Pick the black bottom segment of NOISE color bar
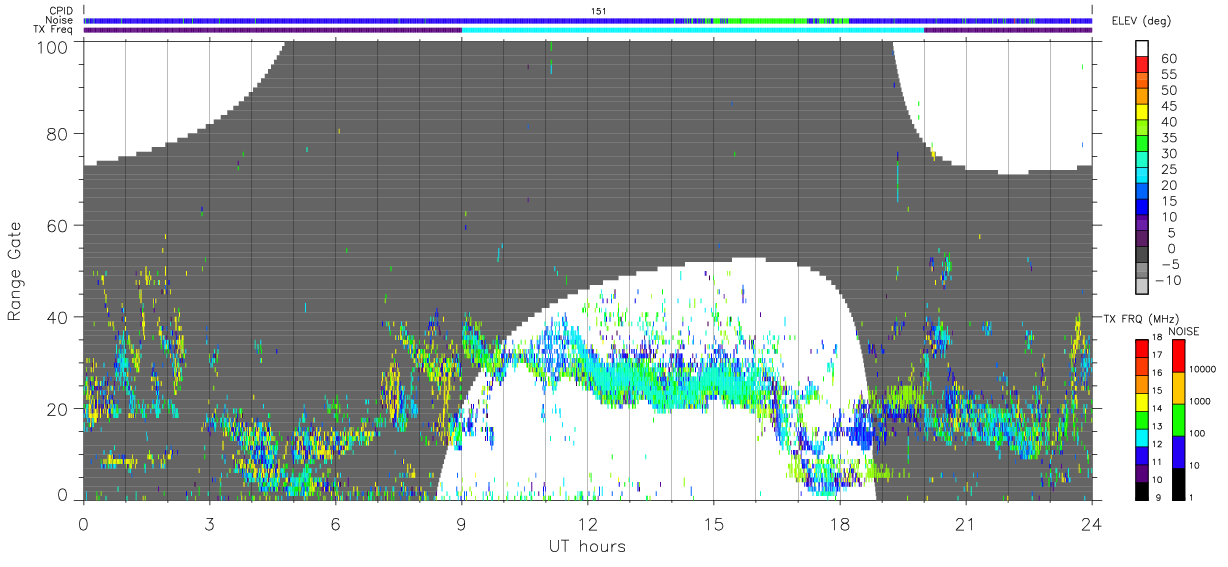Viewport: 1228px width, 567px height. tap(1180, 482)
